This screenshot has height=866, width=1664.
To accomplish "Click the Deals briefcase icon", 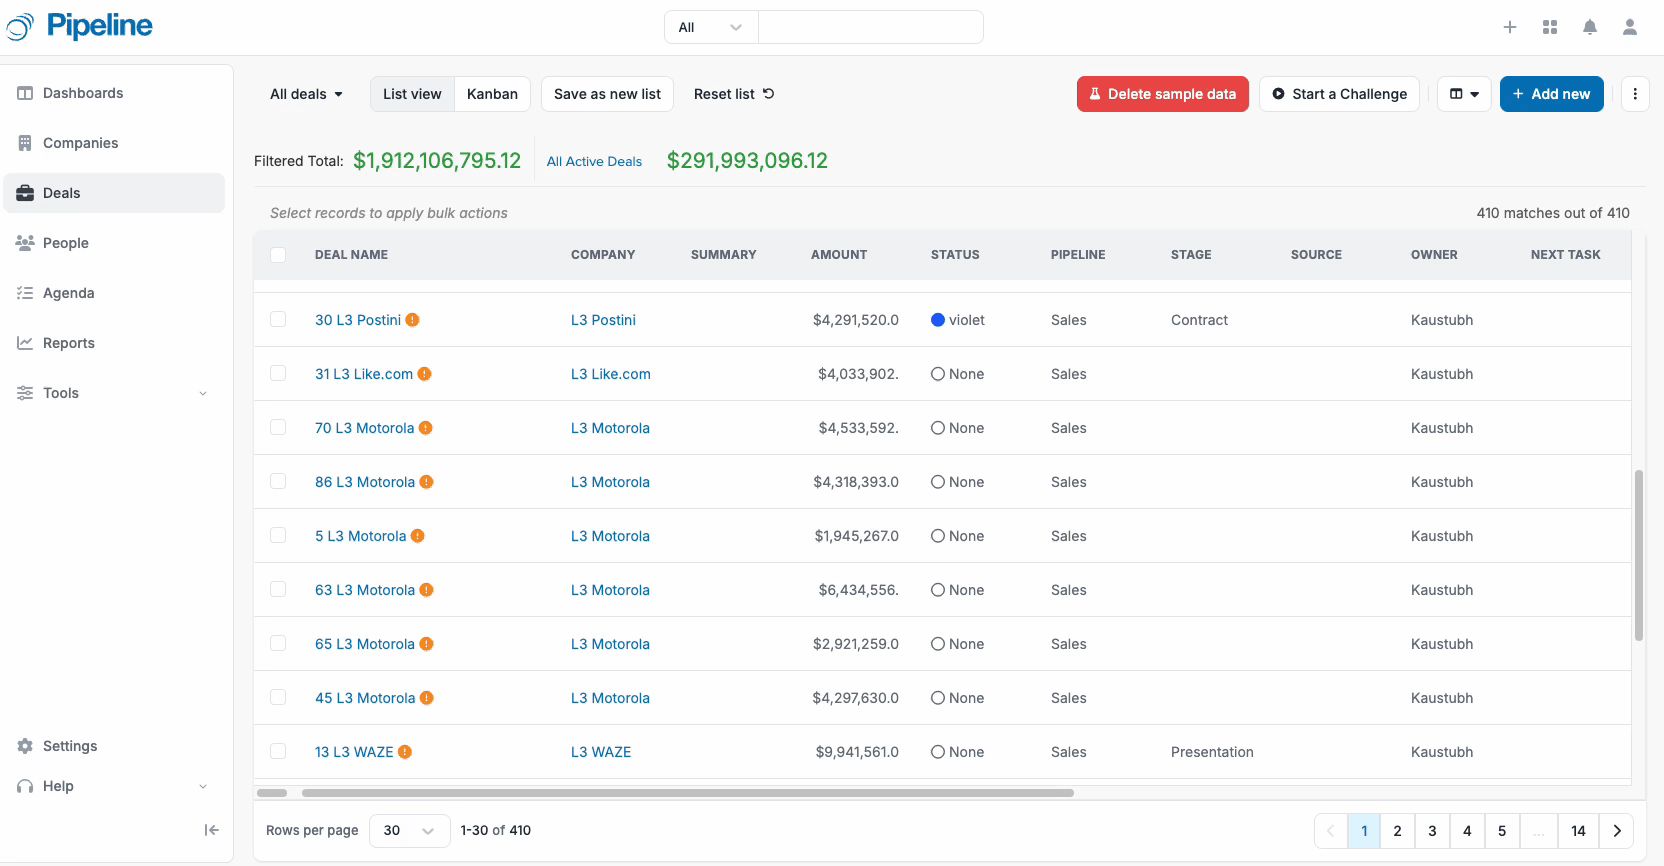I will click(x=25, y=193).
